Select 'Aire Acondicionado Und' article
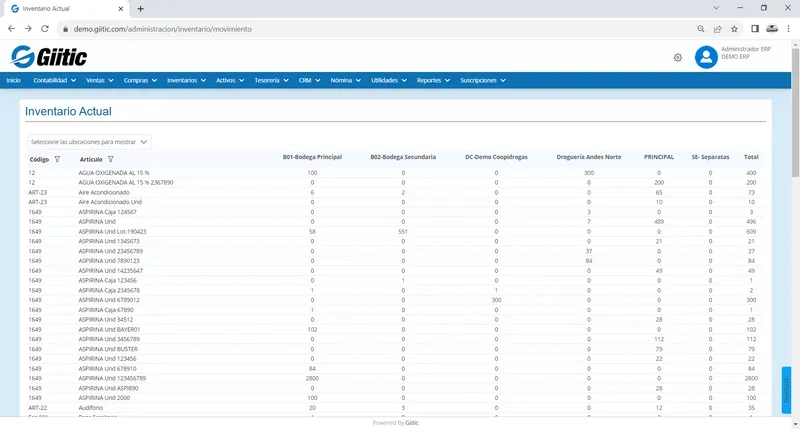The height and width of the screenshot is (429, 800). [x=110, y=202]
